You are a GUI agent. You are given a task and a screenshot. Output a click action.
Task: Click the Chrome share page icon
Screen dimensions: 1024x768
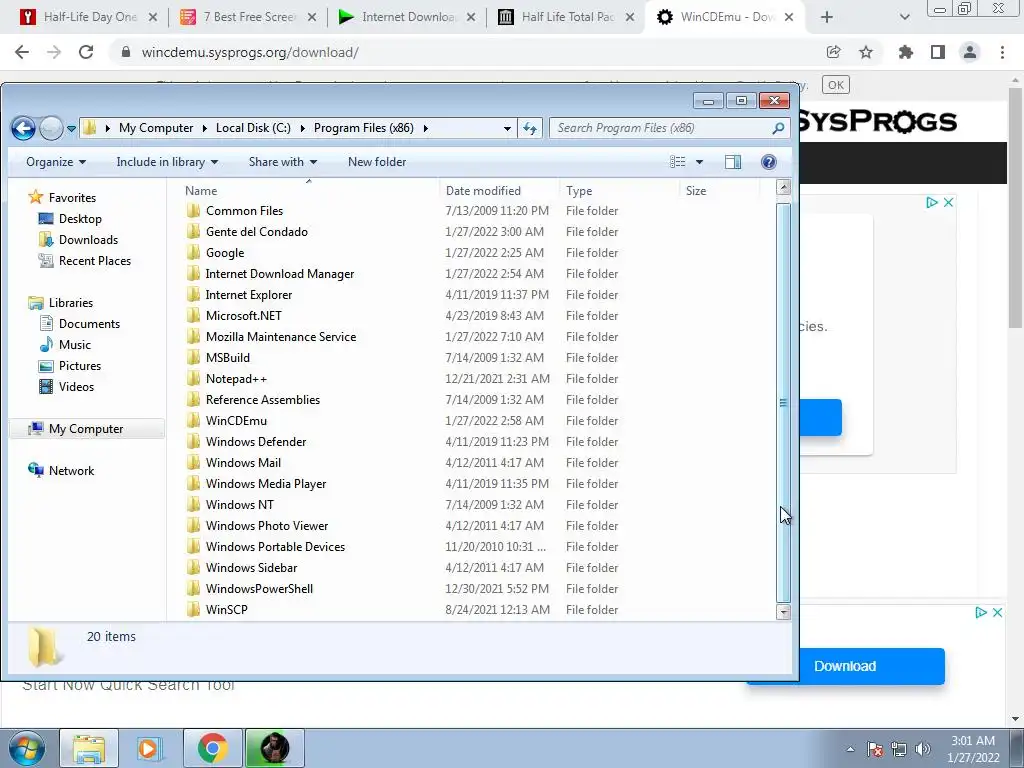(x=833, y=52)
